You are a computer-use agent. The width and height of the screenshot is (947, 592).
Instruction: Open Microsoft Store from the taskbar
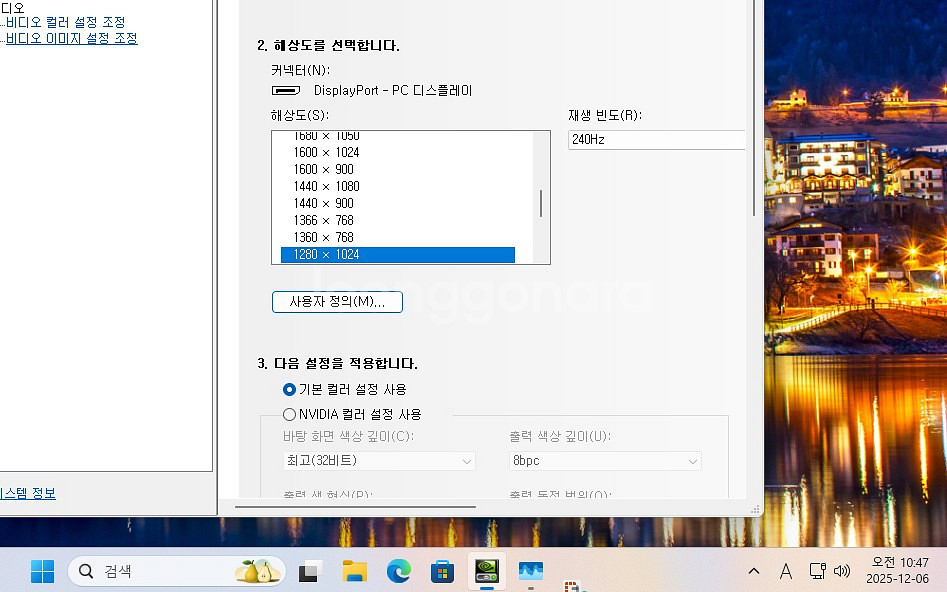click(x=442, y=571)
